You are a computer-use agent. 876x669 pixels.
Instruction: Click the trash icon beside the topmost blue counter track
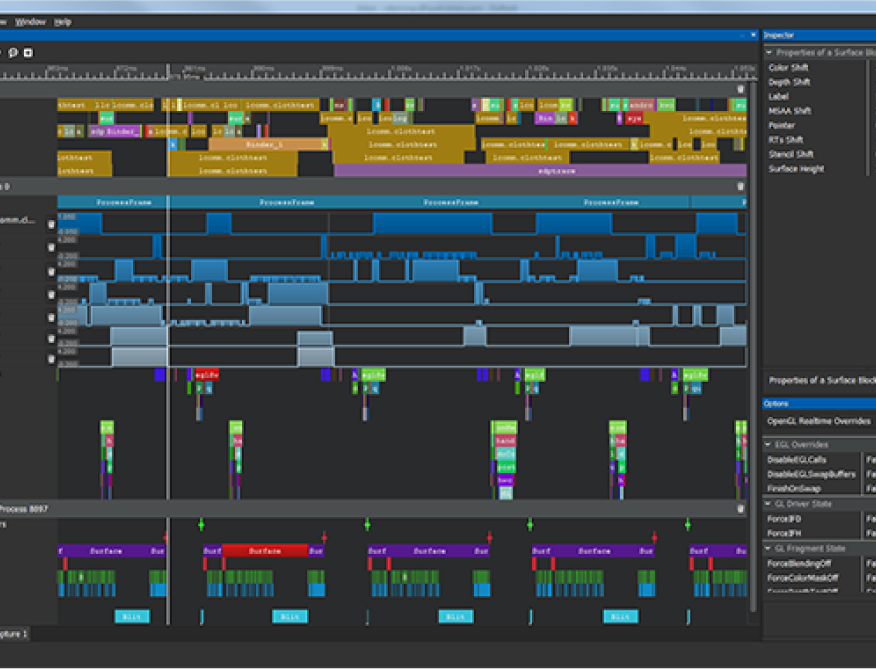coord(50,223)
